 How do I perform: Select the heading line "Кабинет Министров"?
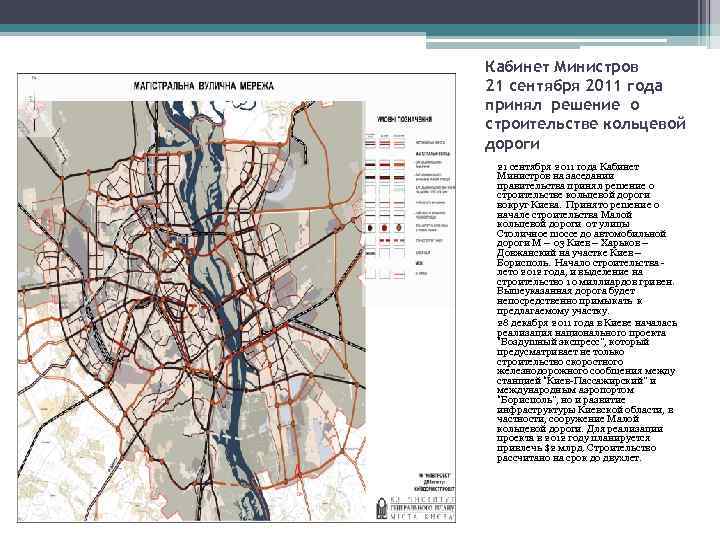(562, 67)
